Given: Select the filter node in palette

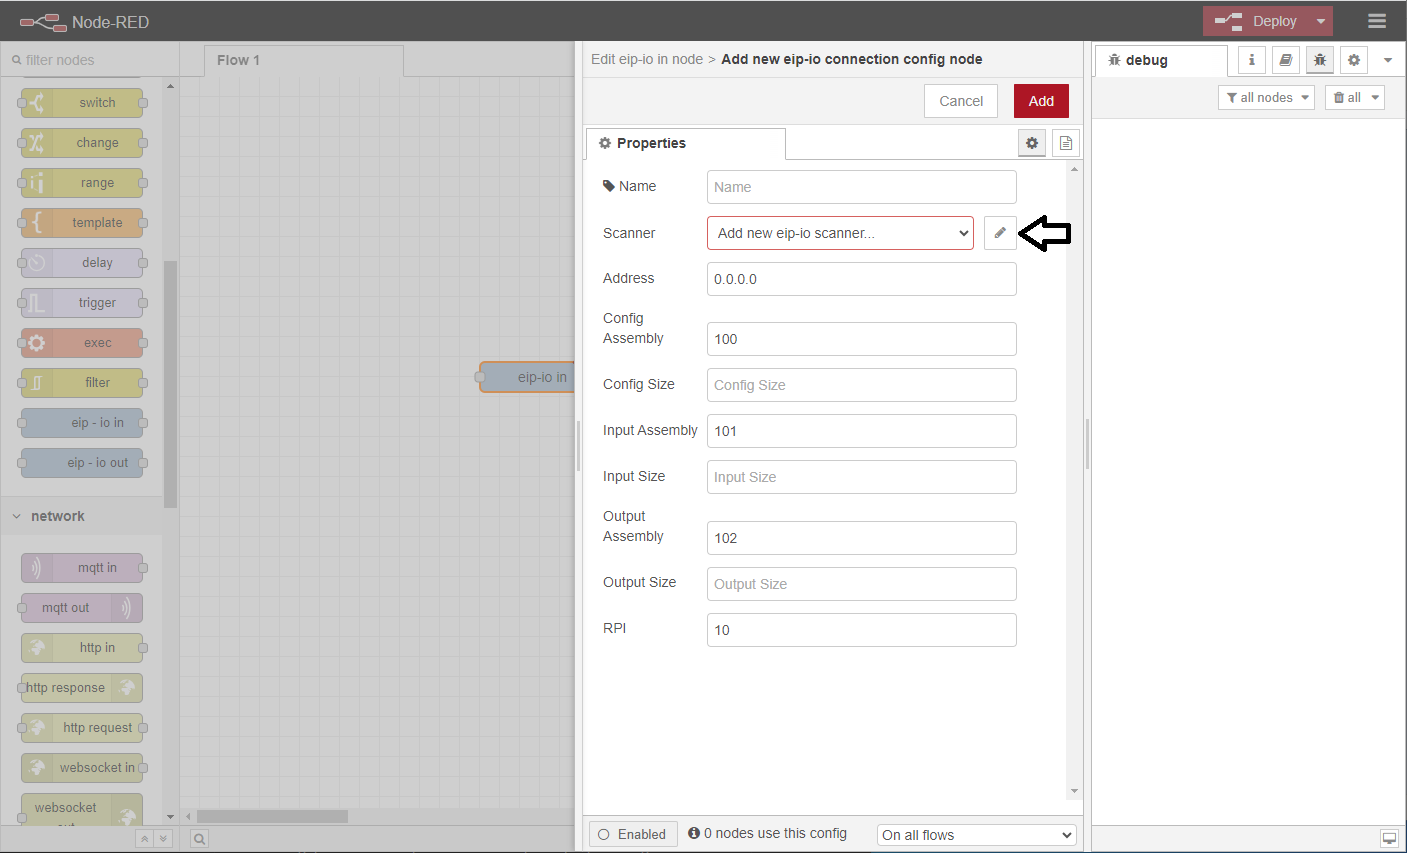Looking at the screenshot, I should (82, 383).
